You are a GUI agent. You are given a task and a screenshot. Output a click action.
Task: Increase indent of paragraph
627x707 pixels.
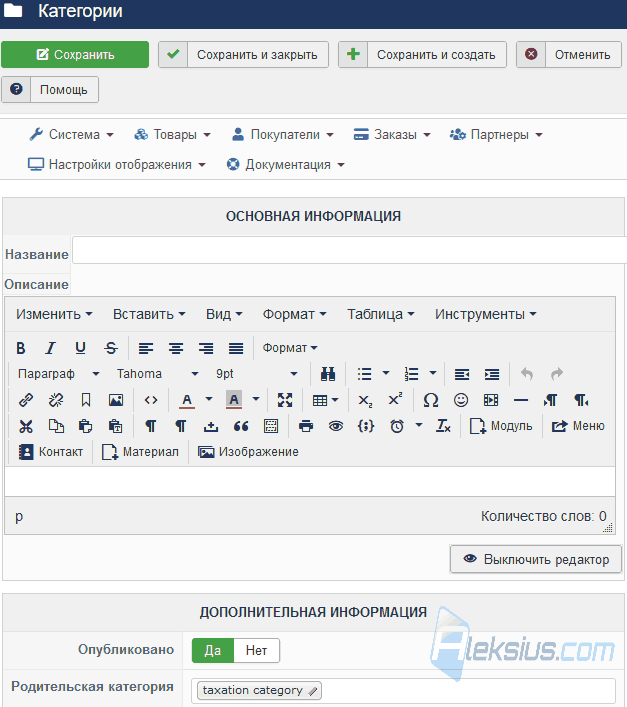[x=492, y=374]
